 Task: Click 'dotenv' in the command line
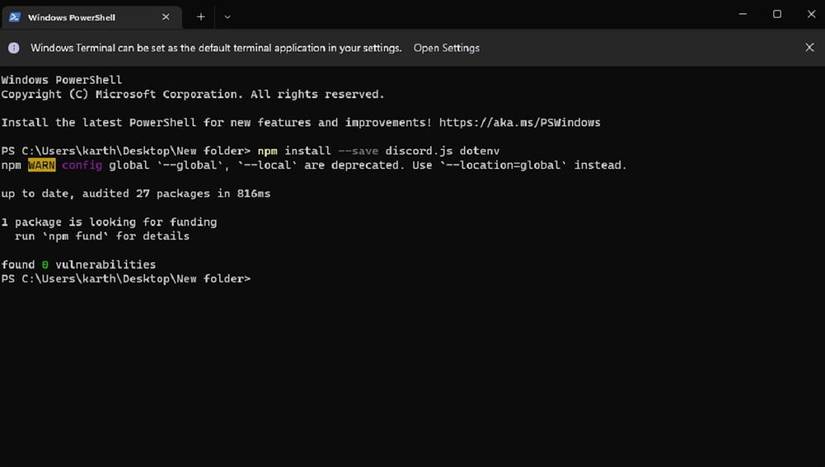(479, 151)
